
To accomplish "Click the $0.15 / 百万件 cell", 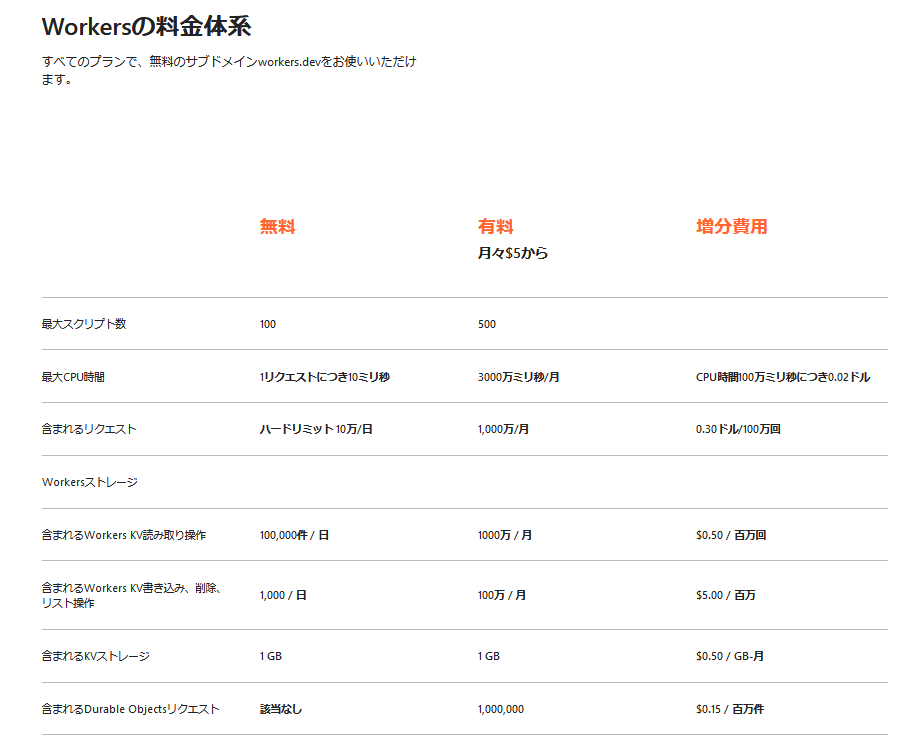I will point(730,709).
